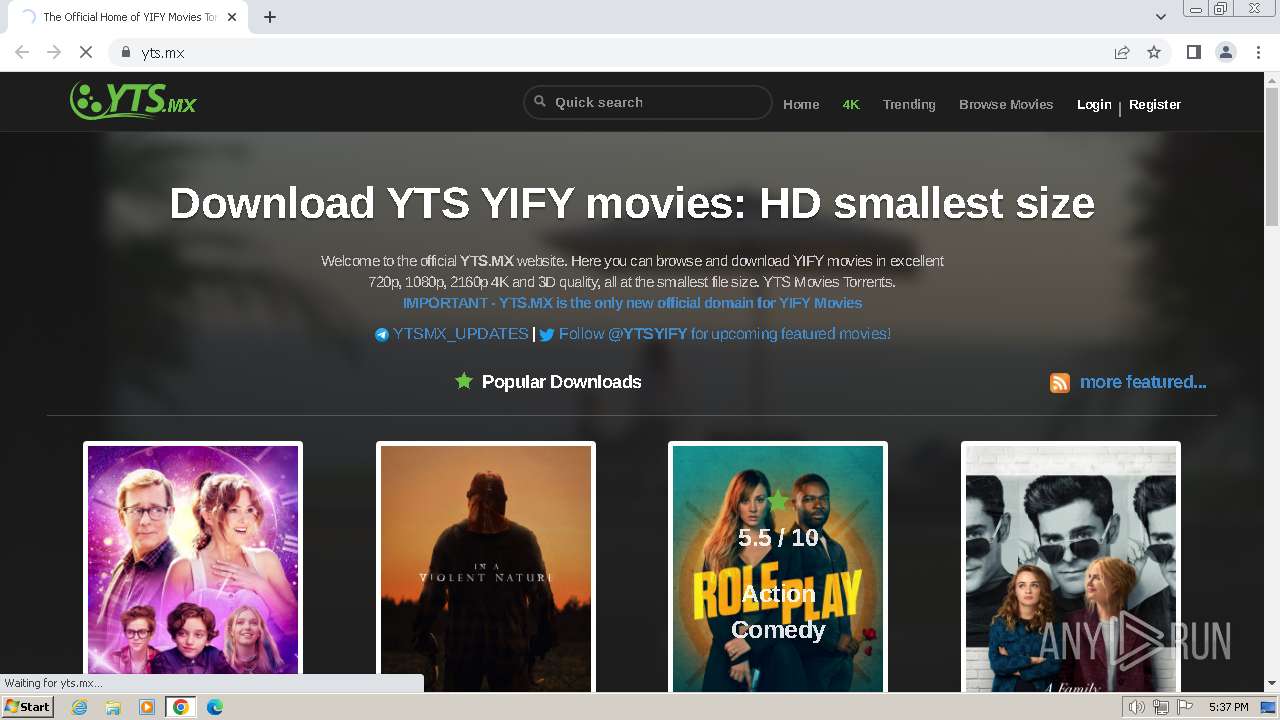The image size is (1280, 720).
Task: Open Chrome three-dot menu
Action: coord(1259,52)
